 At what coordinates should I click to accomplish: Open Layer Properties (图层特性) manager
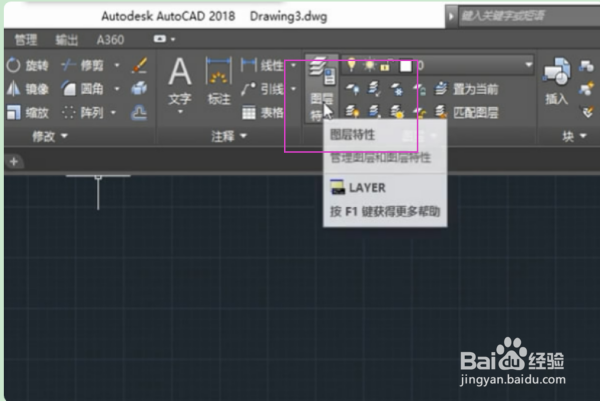point(321,88)
